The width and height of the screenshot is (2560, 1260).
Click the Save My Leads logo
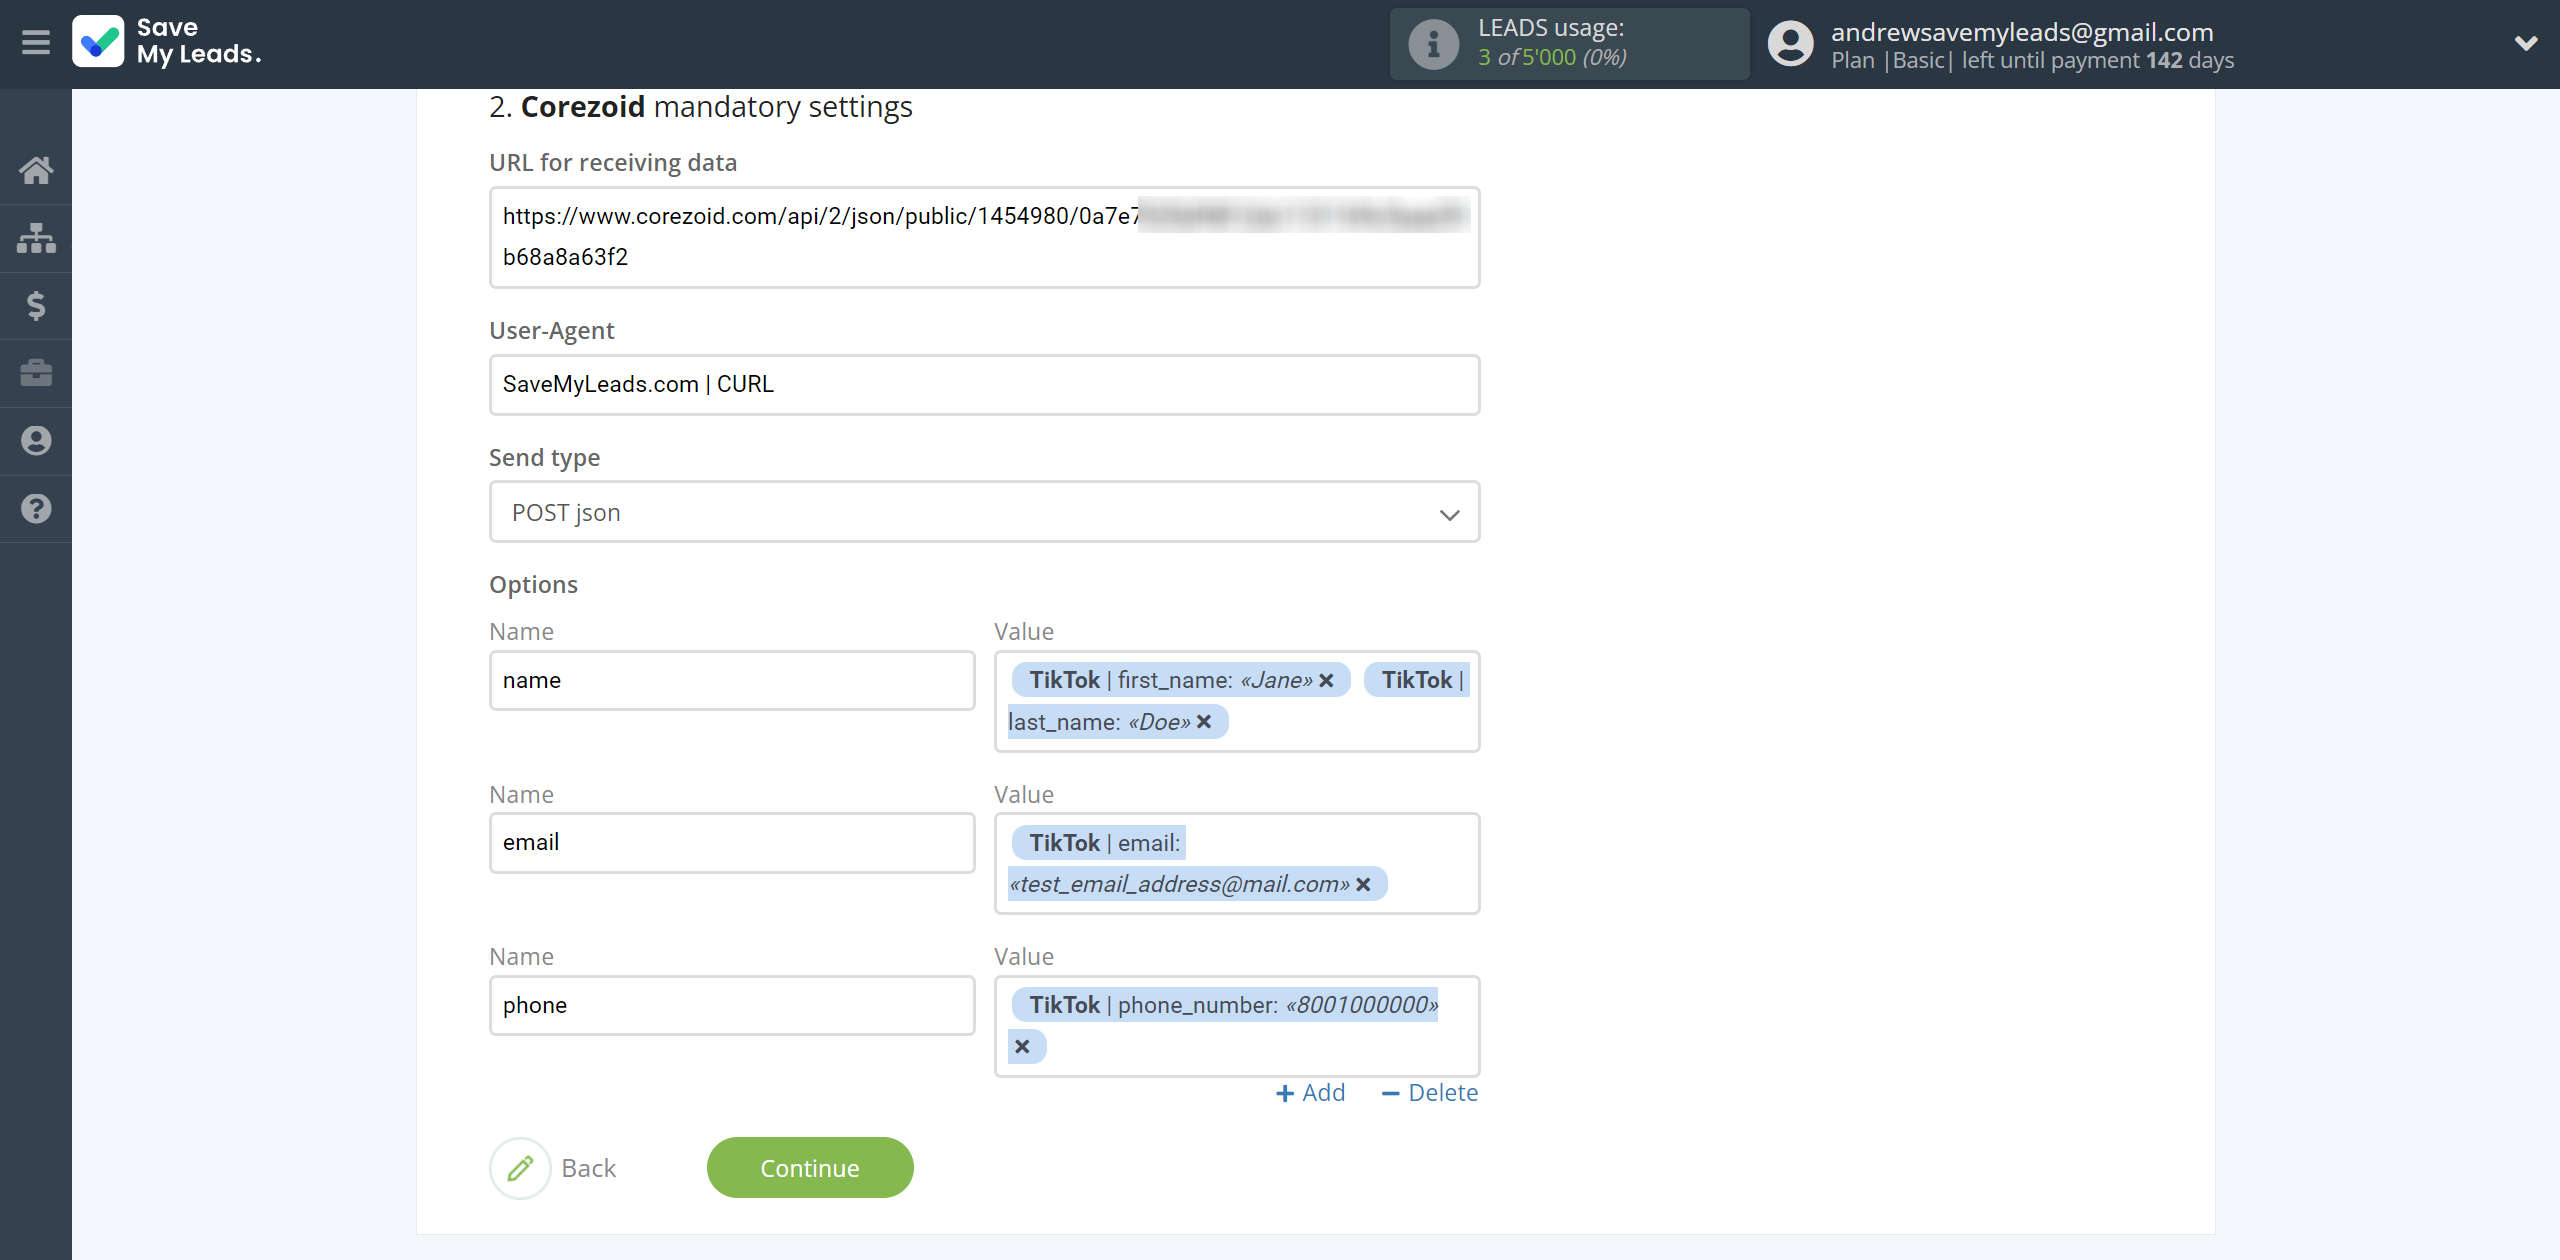tap(167, 42)
